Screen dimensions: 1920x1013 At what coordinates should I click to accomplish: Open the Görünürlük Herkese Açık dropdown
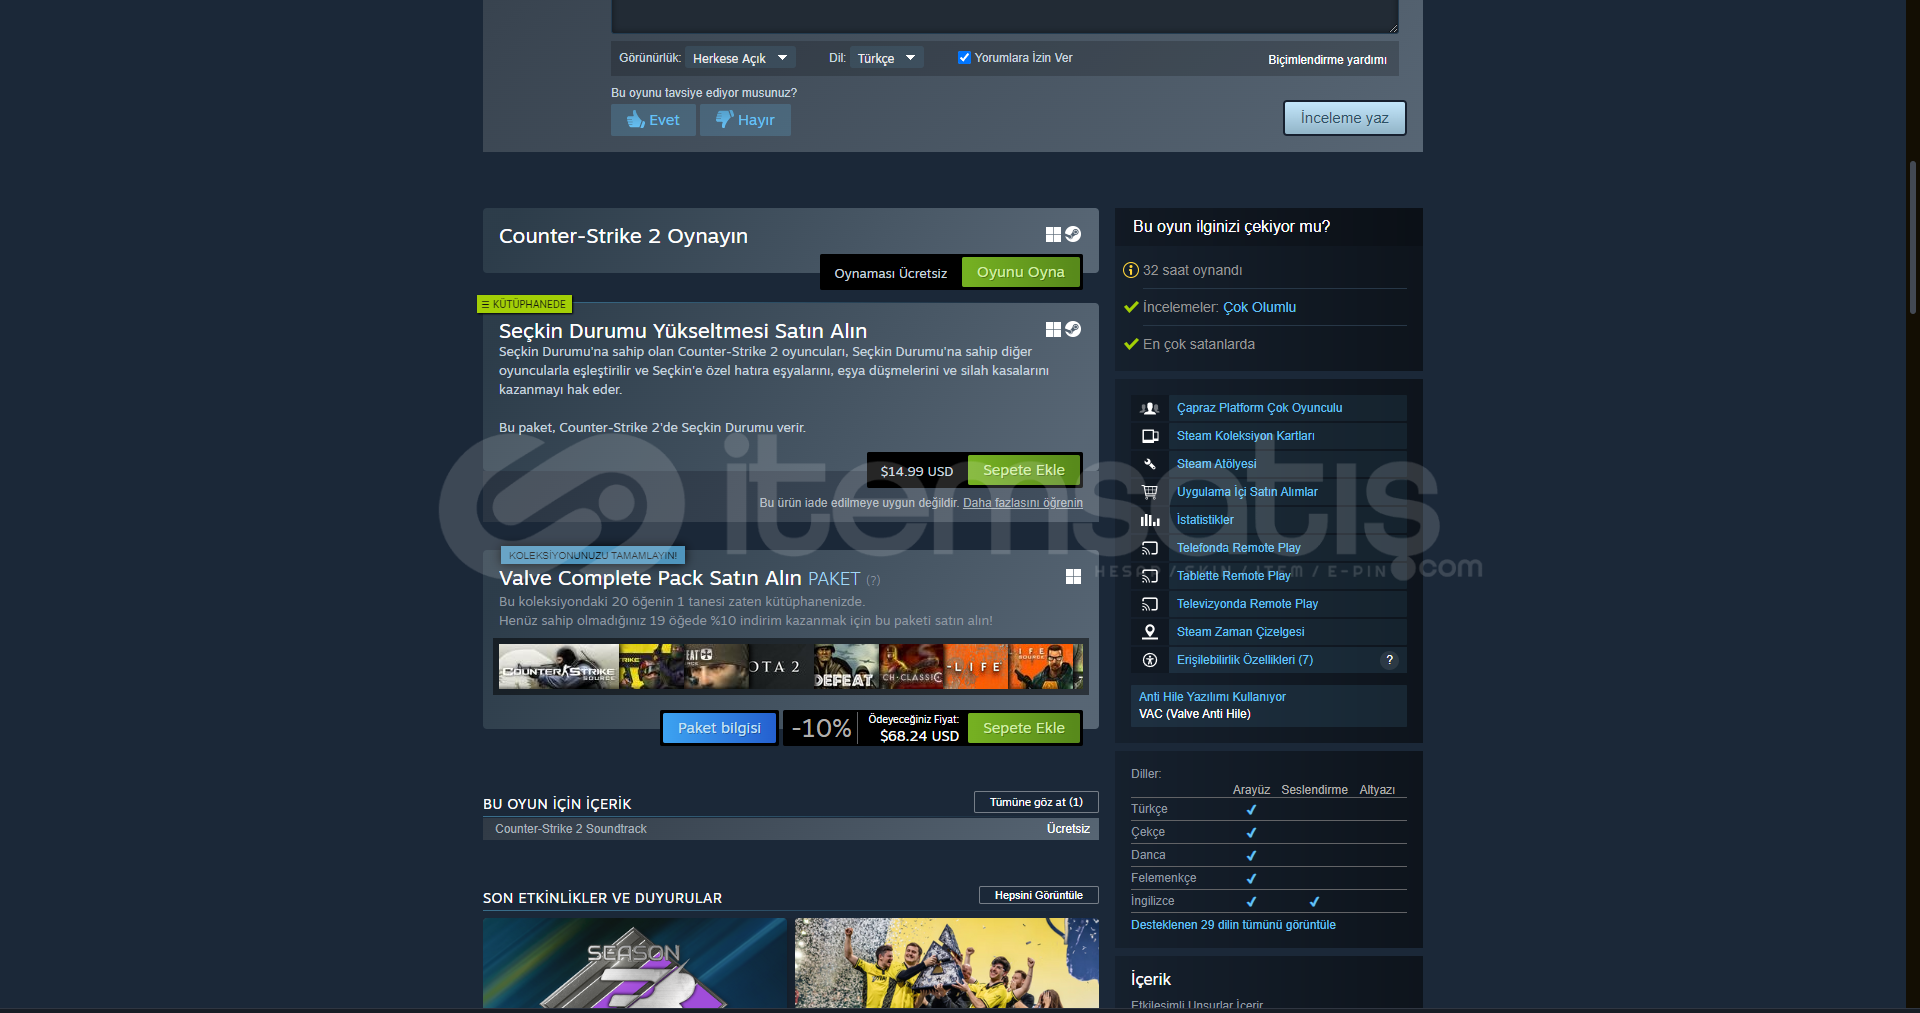[740, 58]
